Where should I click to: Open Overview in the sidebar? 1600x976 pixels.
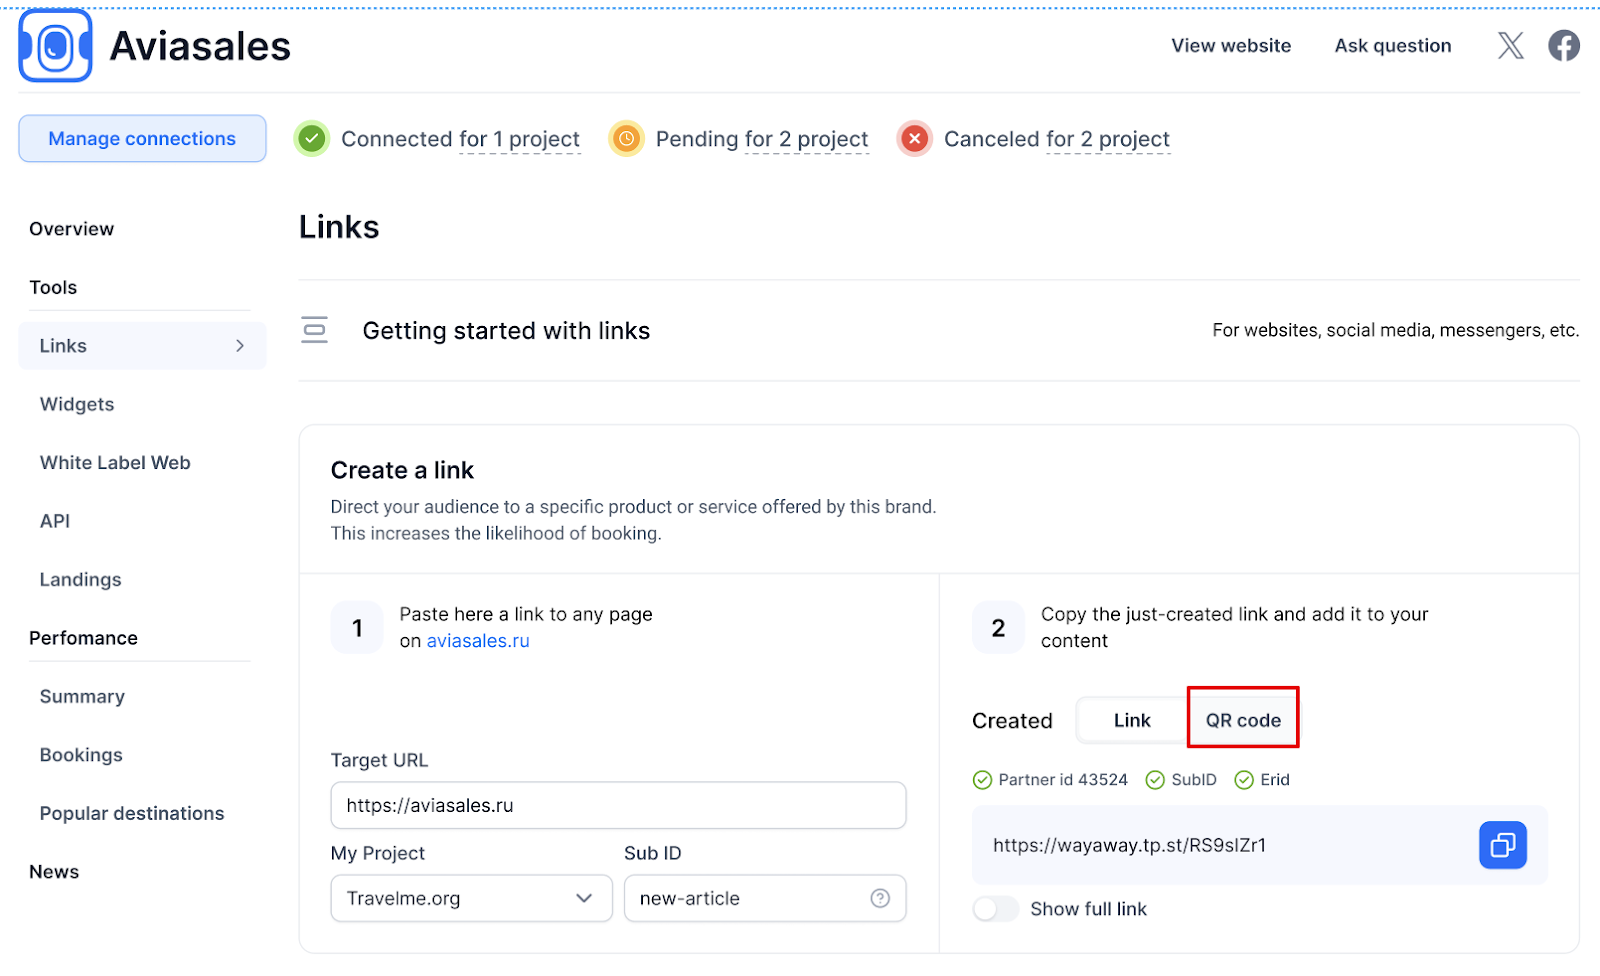[x=72, y=229]
